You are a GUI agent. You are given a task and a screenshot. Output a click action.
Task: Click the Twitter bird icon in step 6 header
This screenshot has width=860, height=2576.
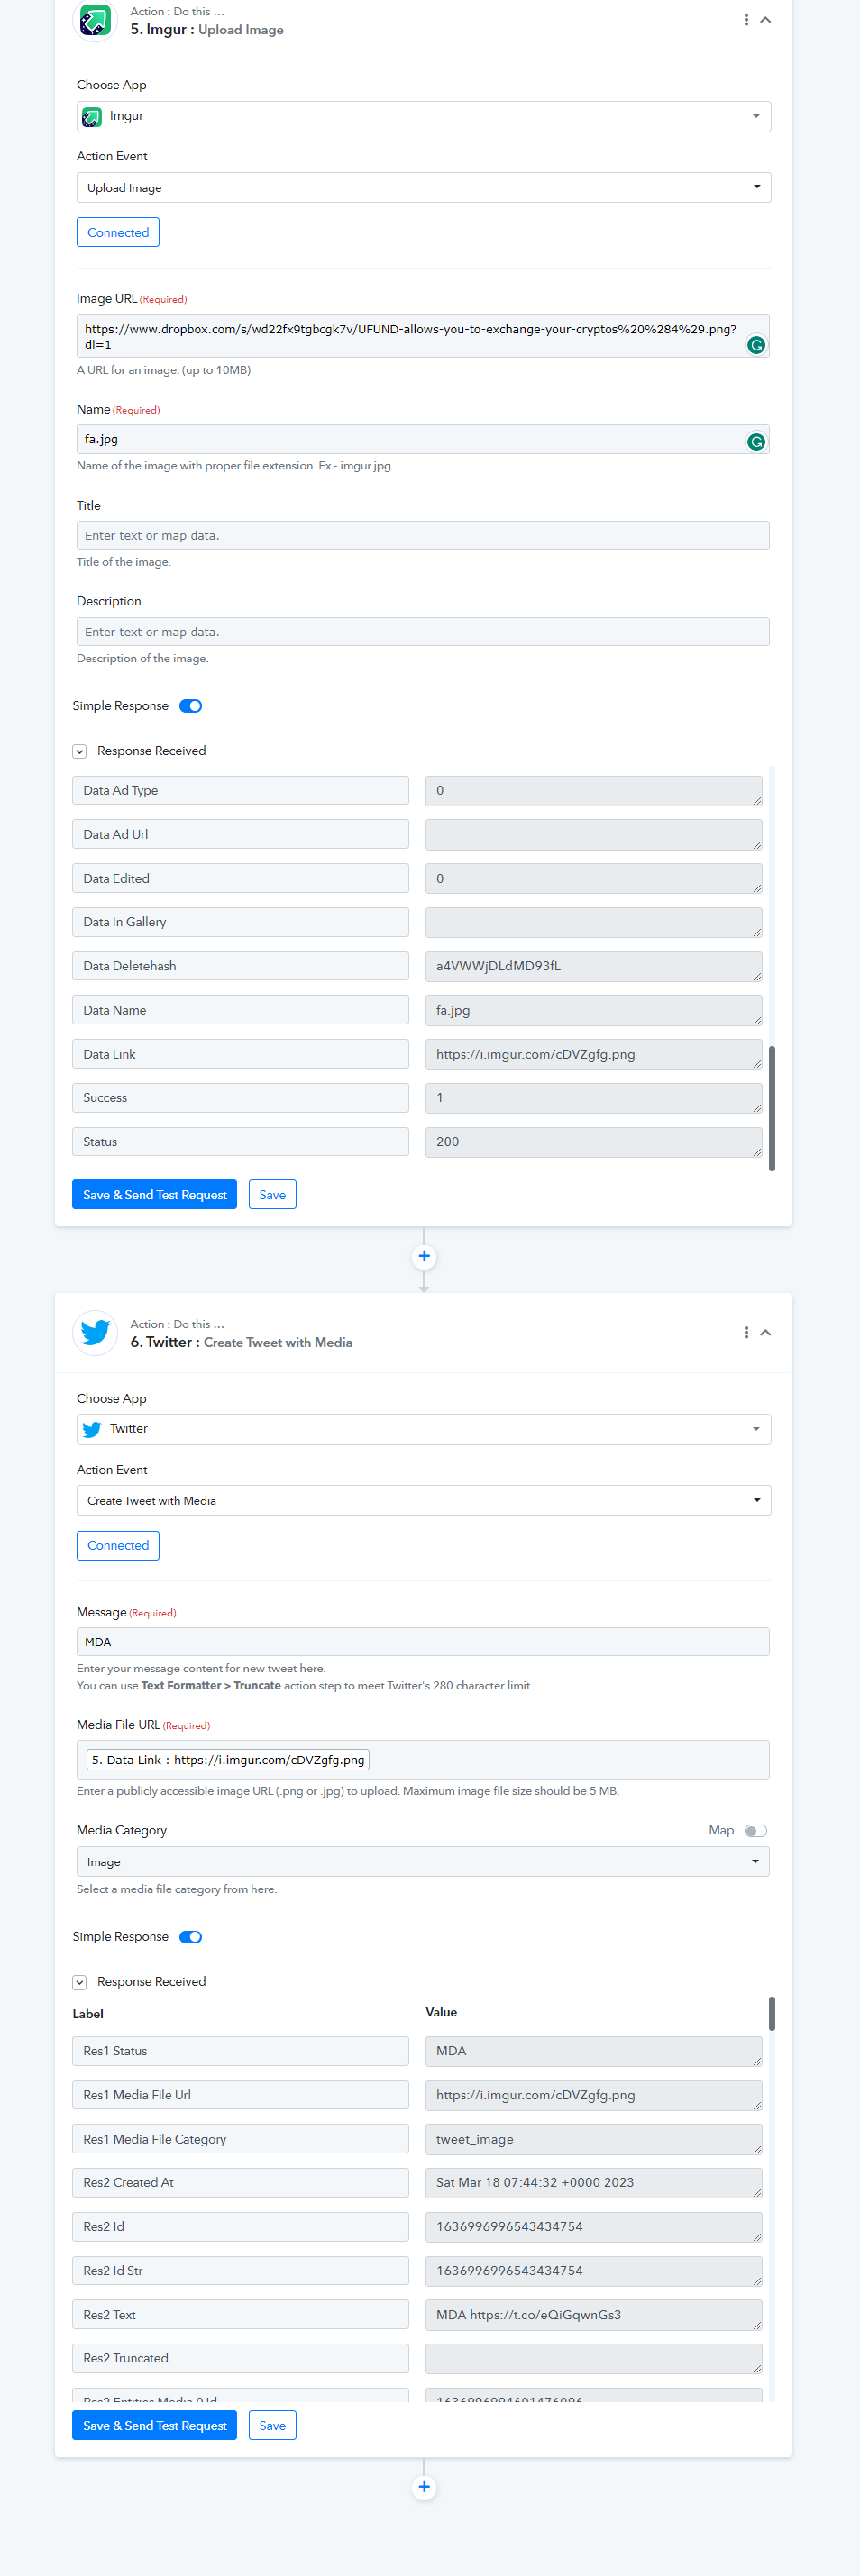click(95, 1332)
